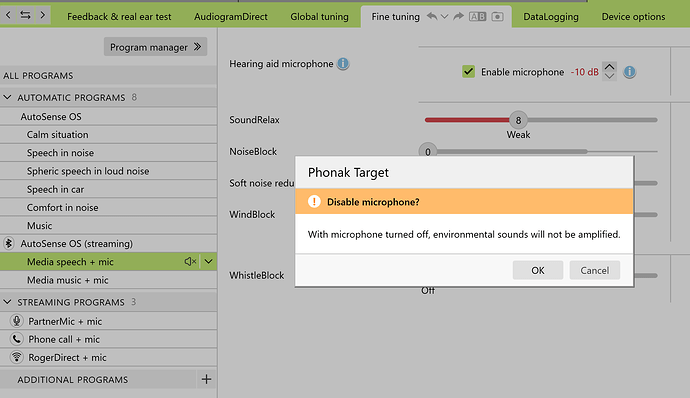Uncheck the Enable microphone checkbox

coord(468,72)
